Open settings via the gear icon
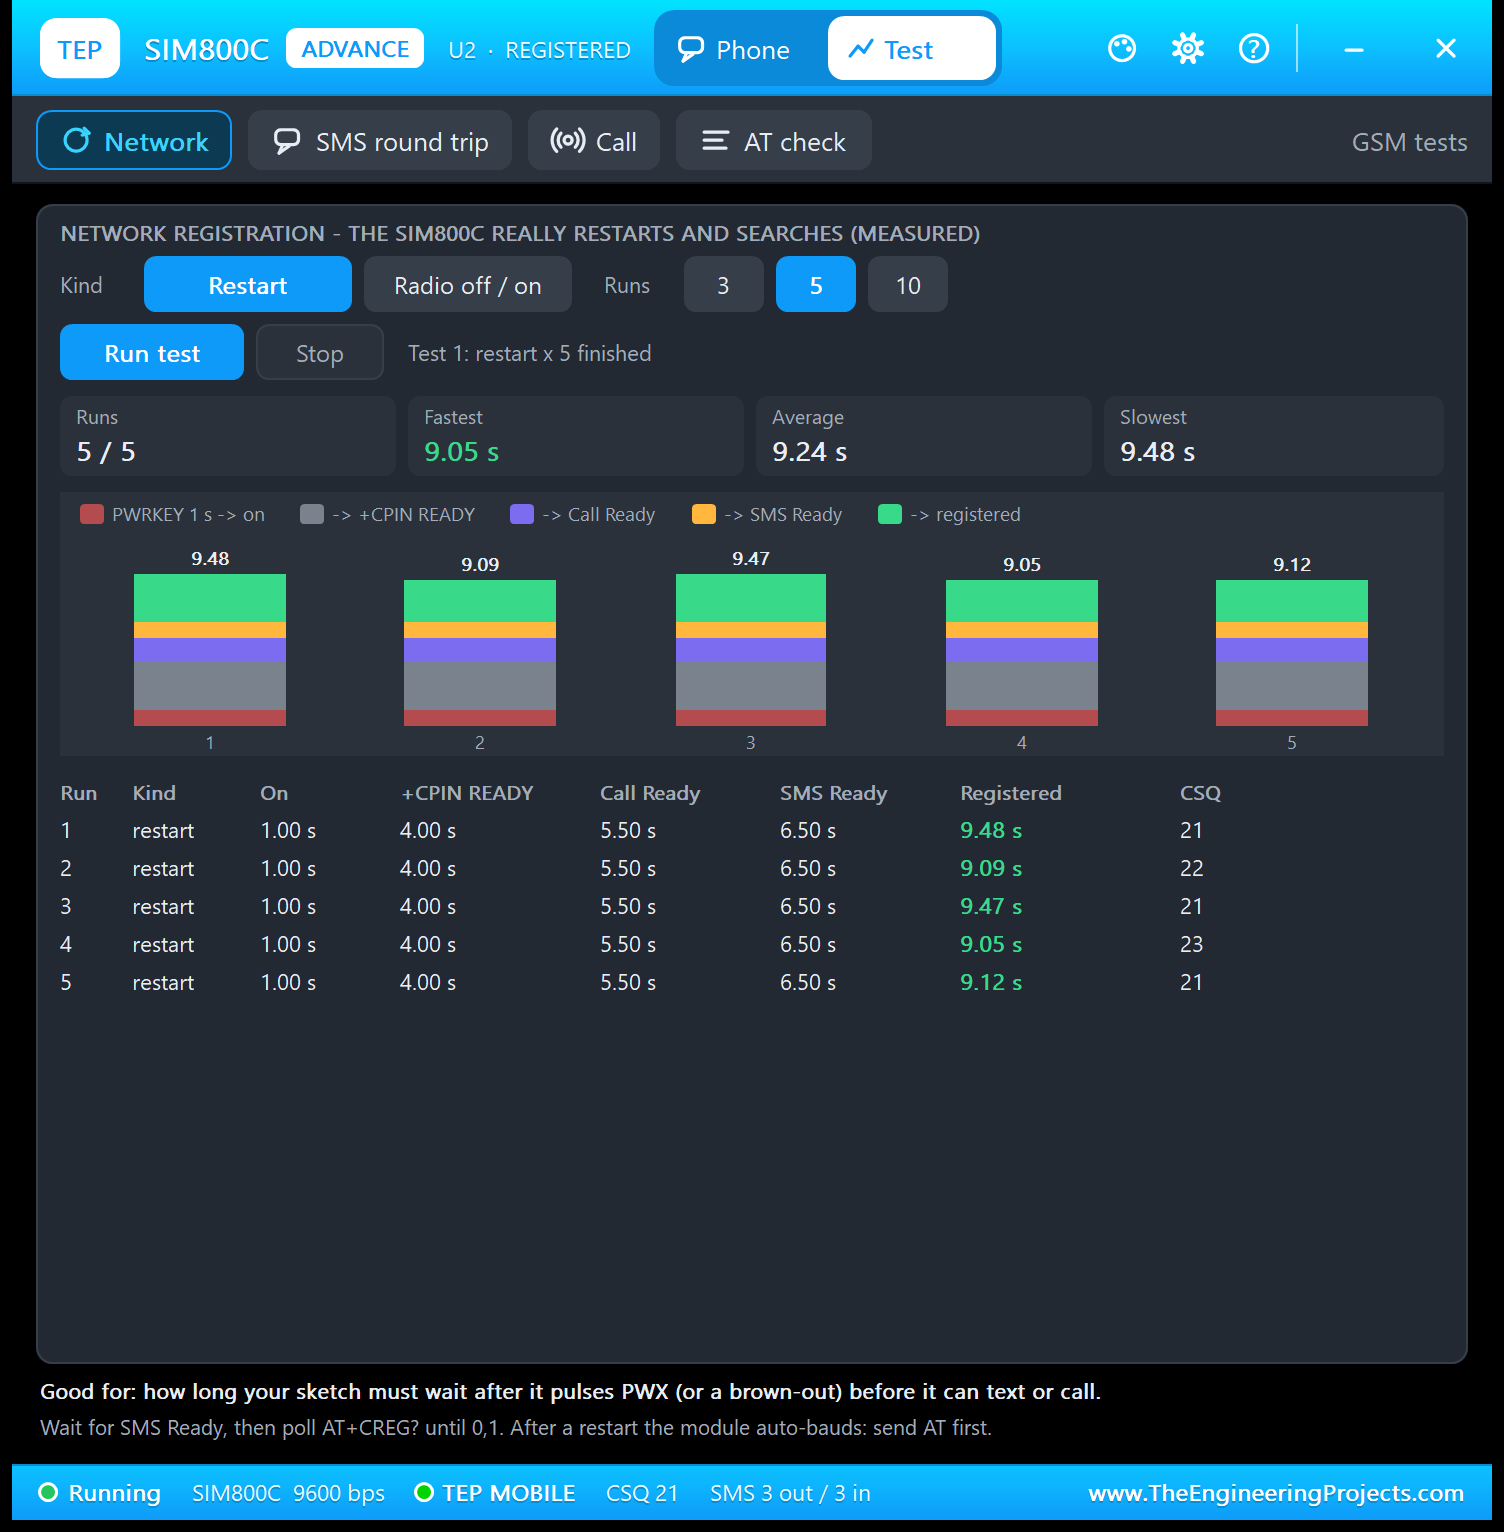This screenshot has height=1532, width=1504. pos(1188,48)
